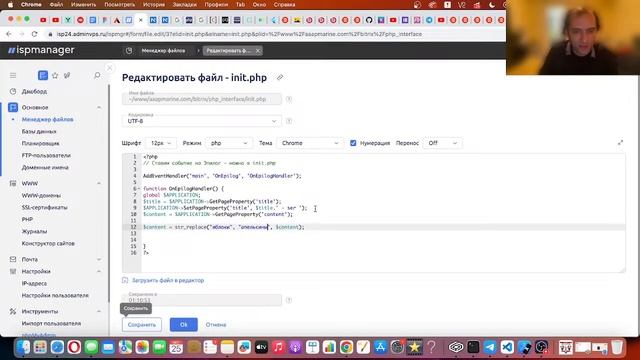
Task: Close the Редактировать ф... tab
Action: (258, 51)
